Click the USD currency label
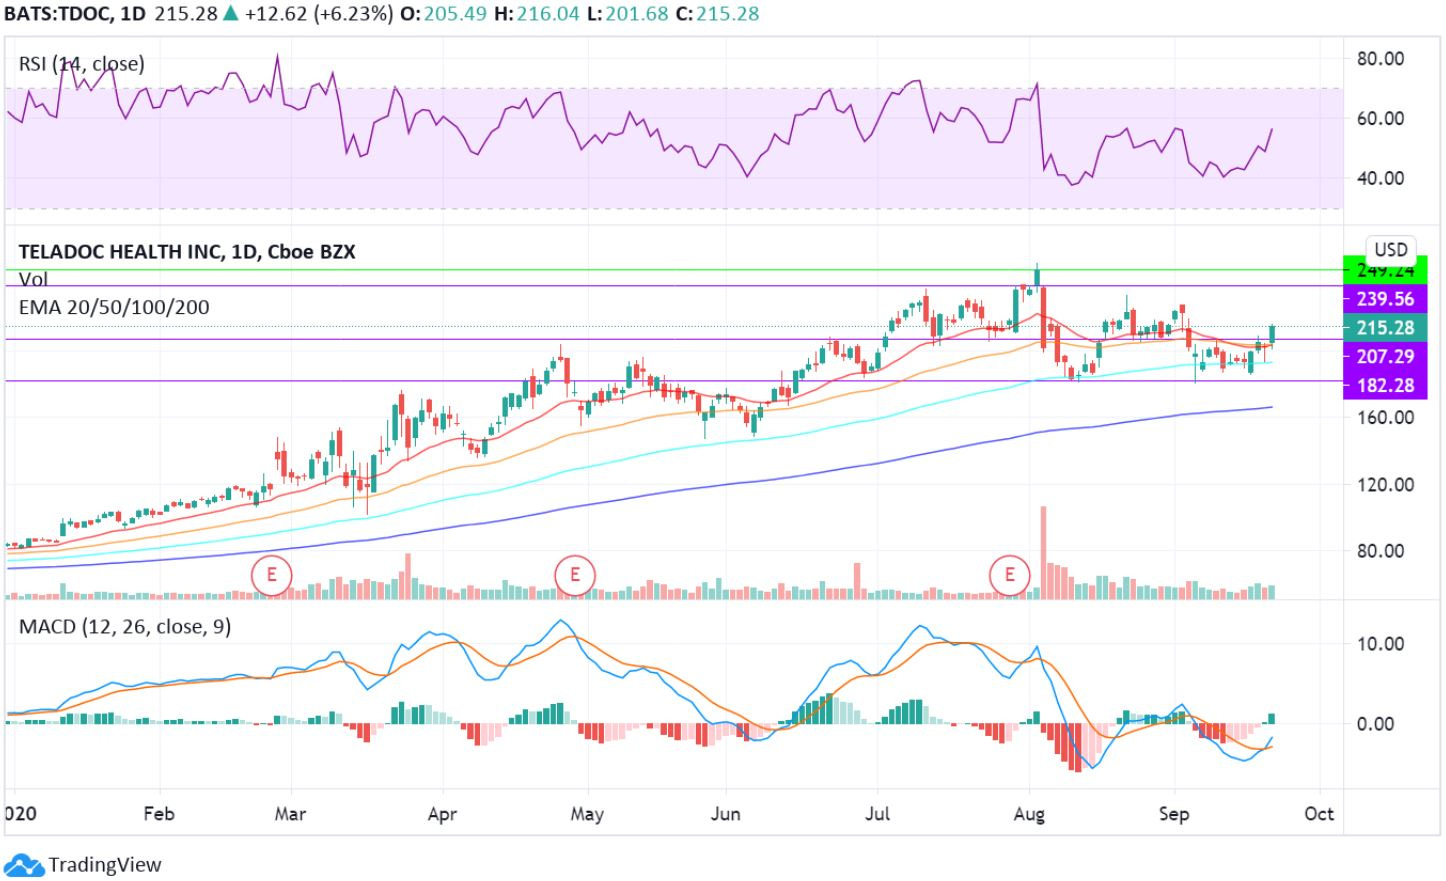The width and height of the screenshot is (1446, 881). [x=1391, y=250]
